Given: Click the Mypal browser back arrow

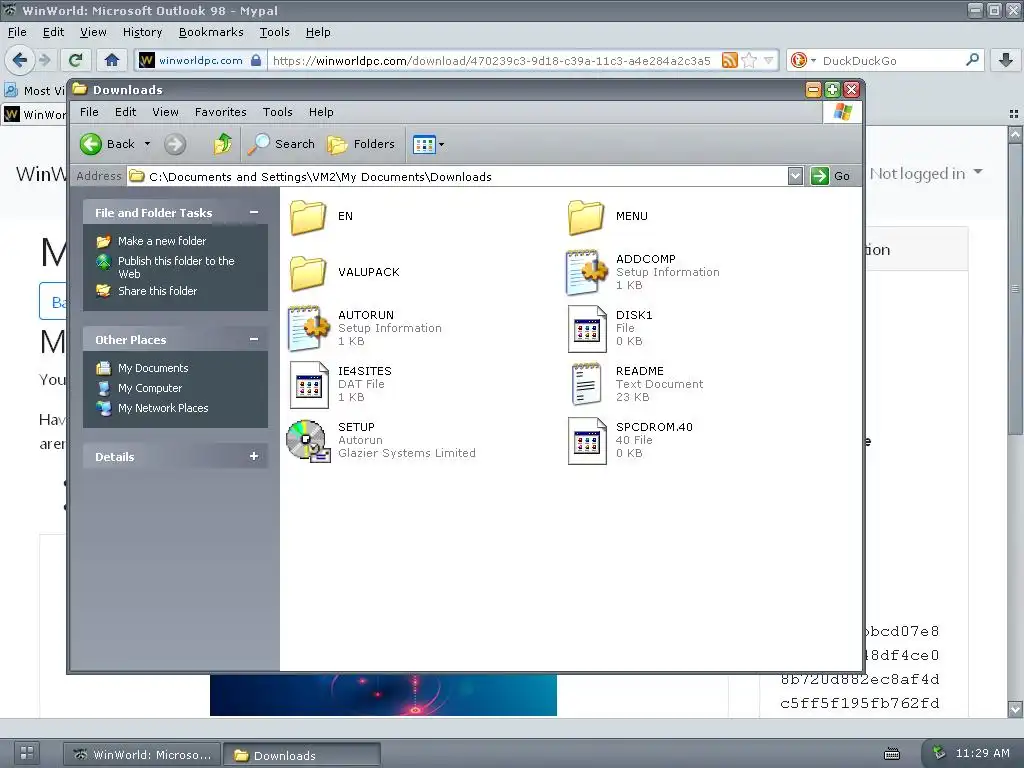Looking at the screenshot, I should click(x=20, y=61).
